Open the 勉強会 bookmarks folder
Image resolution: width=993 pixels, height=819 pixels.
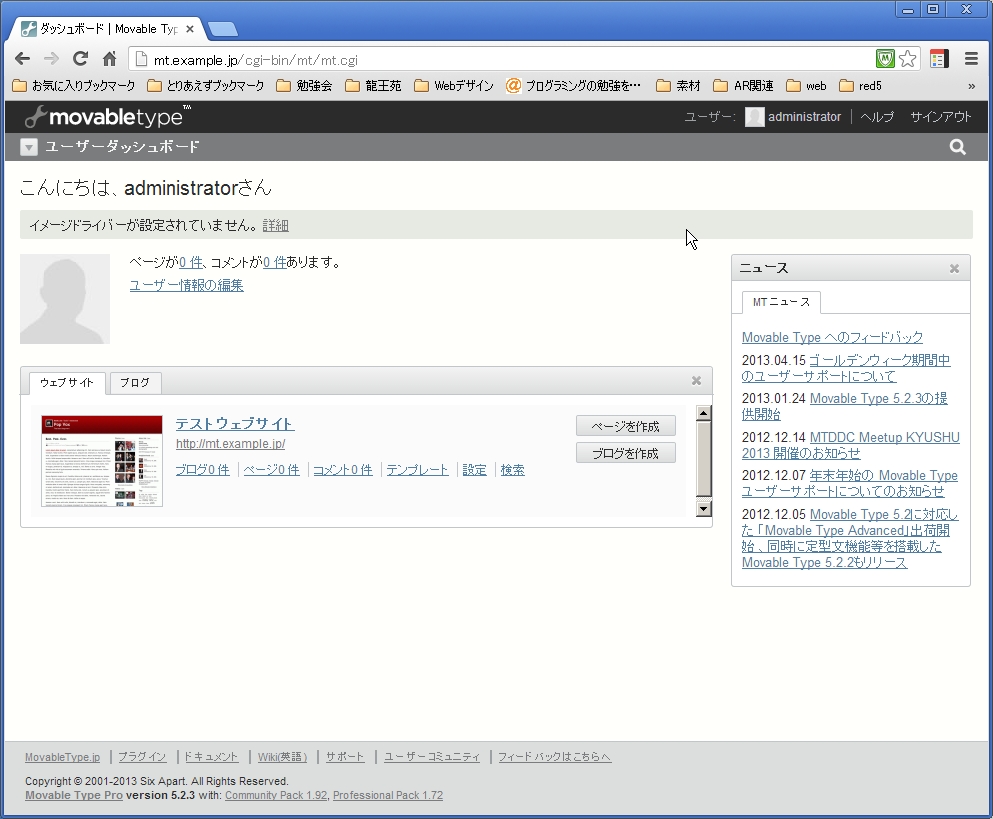click(x=305, y=86)
